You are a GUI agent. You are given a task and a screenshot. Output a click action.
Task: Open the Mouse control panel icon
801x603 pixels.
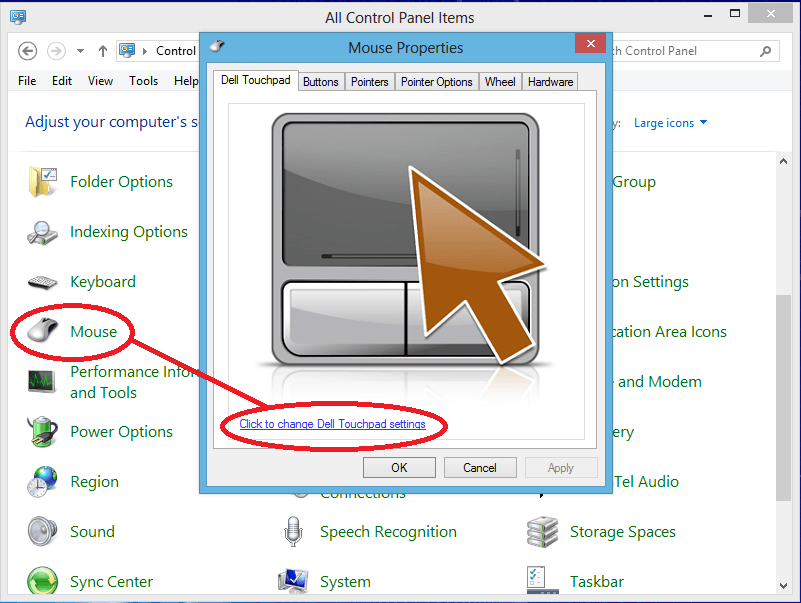point(43,332)
